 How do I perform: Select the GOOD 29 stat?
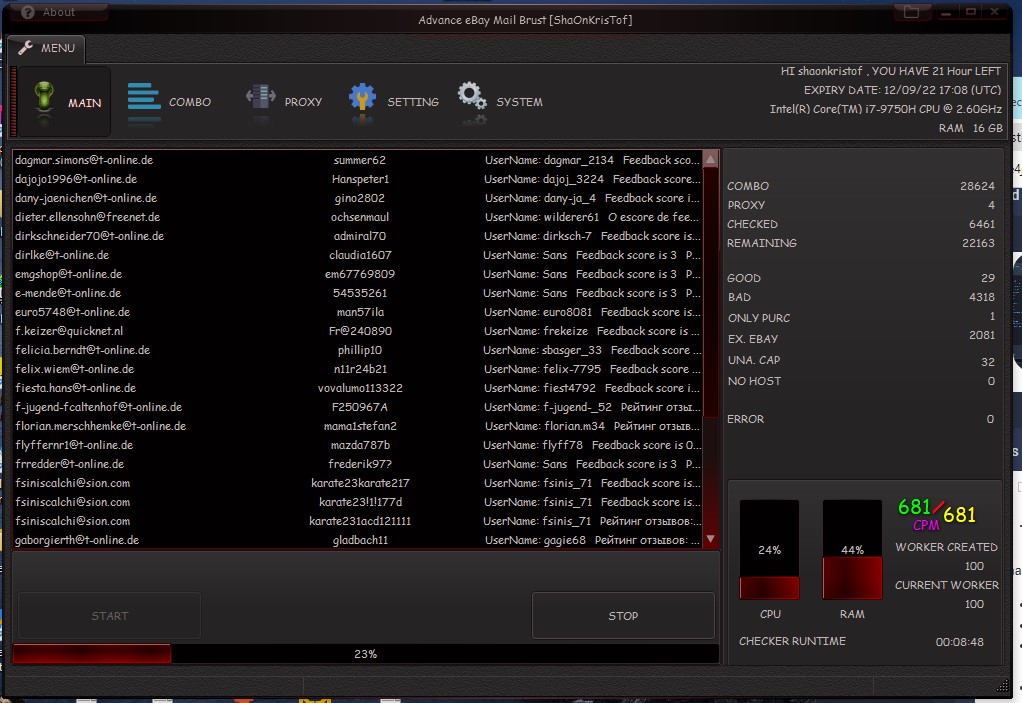click(x=861, y=278)
